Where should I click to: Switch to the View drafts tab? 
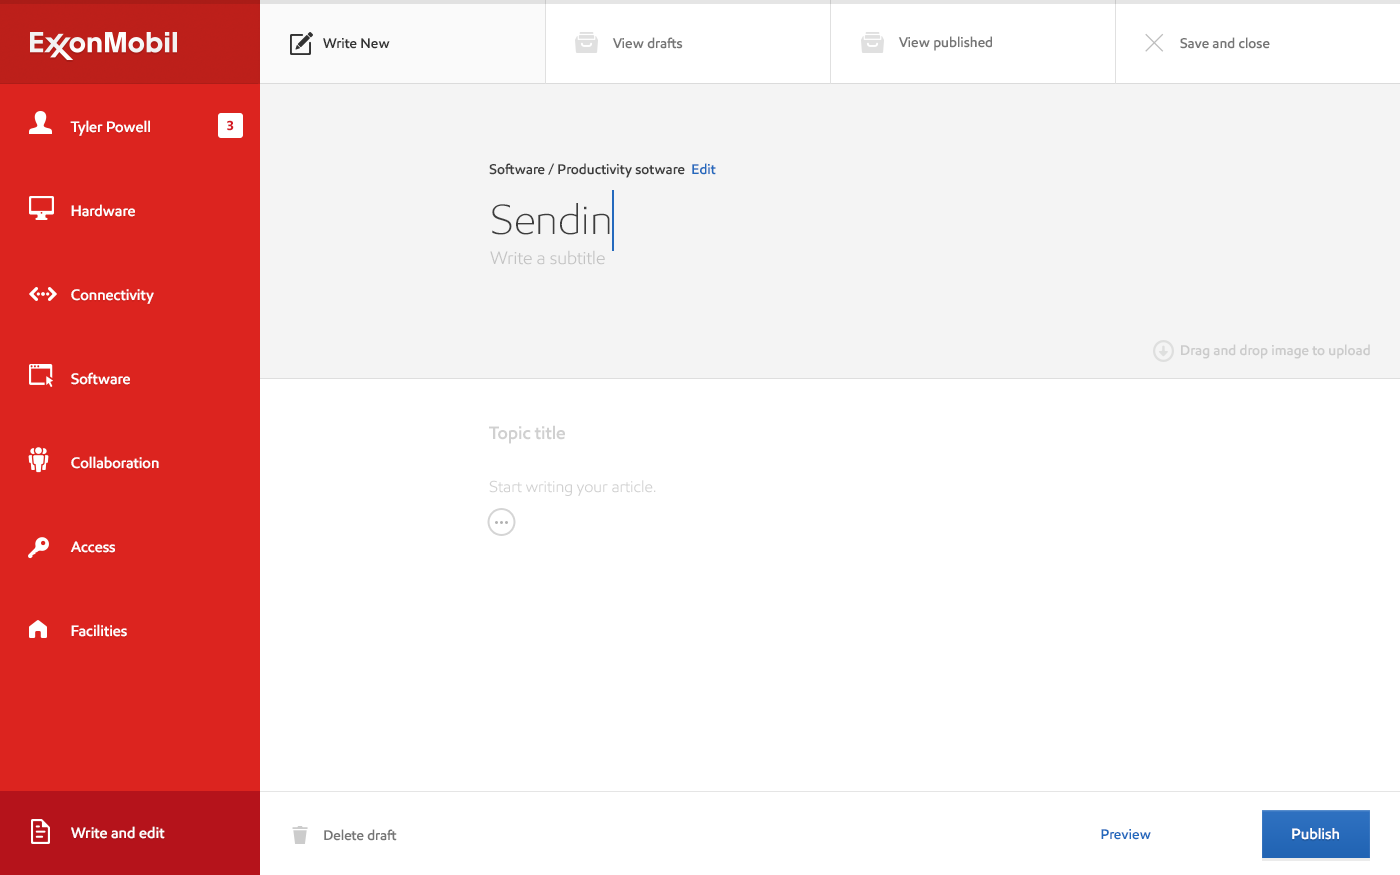point(647,43)
